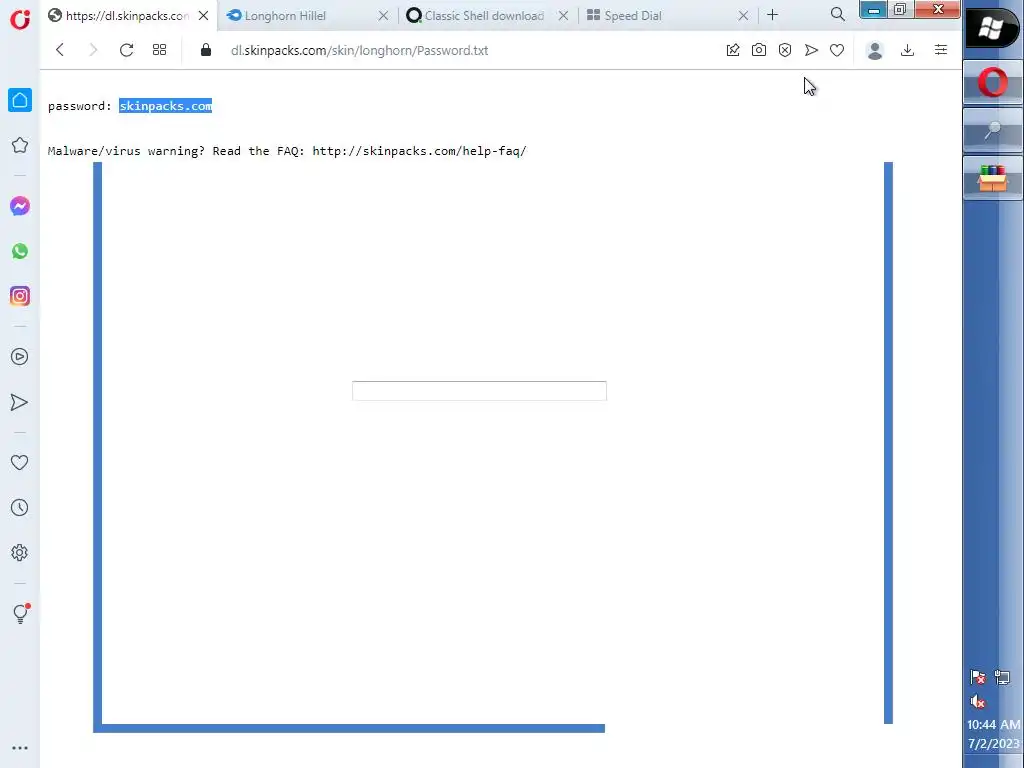
Task: Search open tabs with magnifier icon
Action: (x=838, y=14)
